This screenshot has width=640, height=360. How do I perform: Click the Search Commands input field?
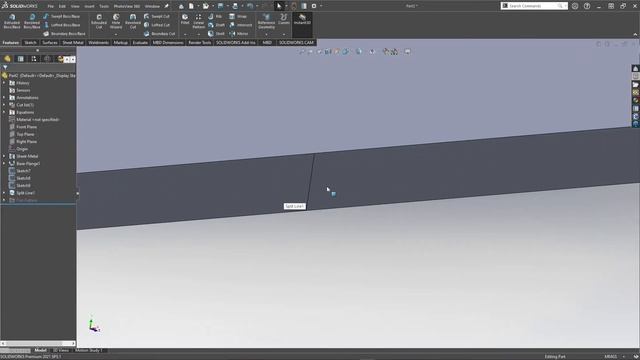pyautogui.click(x=533, y=6)
